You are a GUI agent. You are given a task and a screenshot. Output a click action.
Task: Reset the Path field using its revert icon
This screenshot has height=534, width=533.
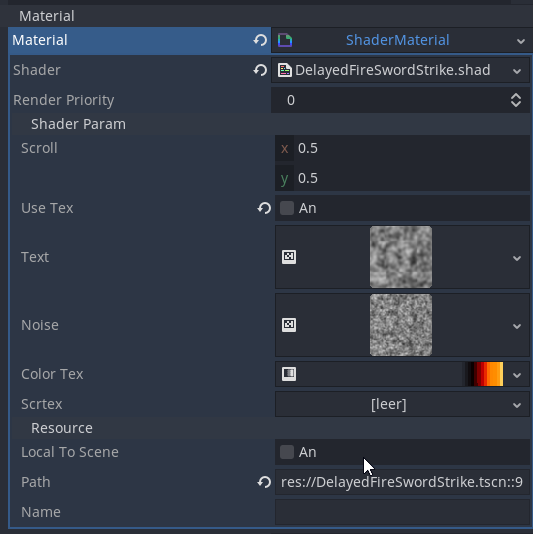click(264, 482)
